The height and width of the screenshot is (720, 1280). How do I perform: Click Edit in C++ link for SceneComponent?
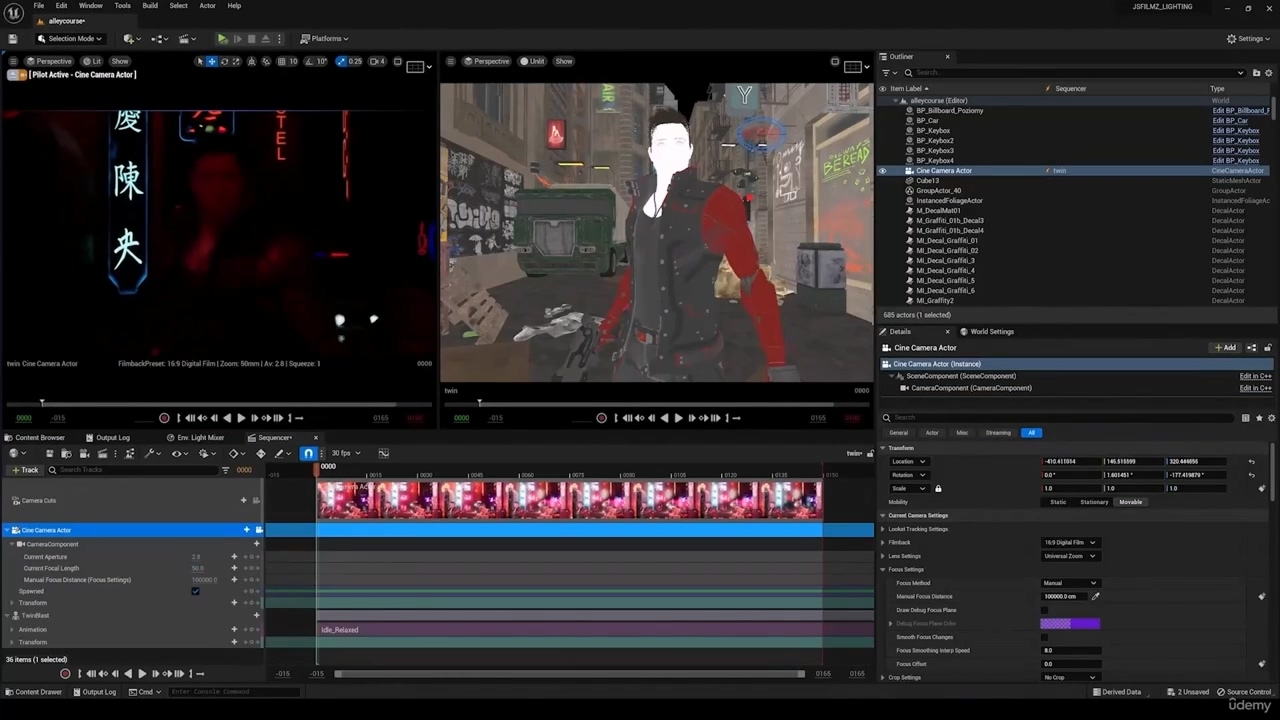(1255, 376)
